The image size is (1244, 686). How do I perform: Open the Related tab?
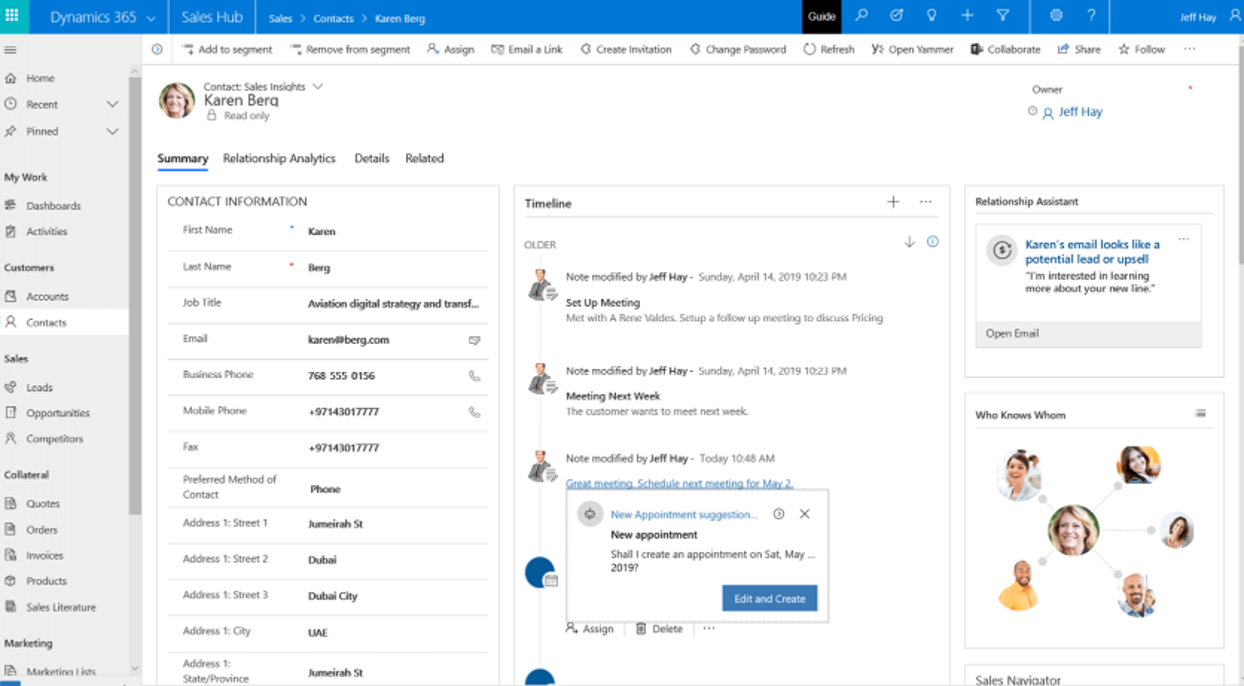(425, 159)
